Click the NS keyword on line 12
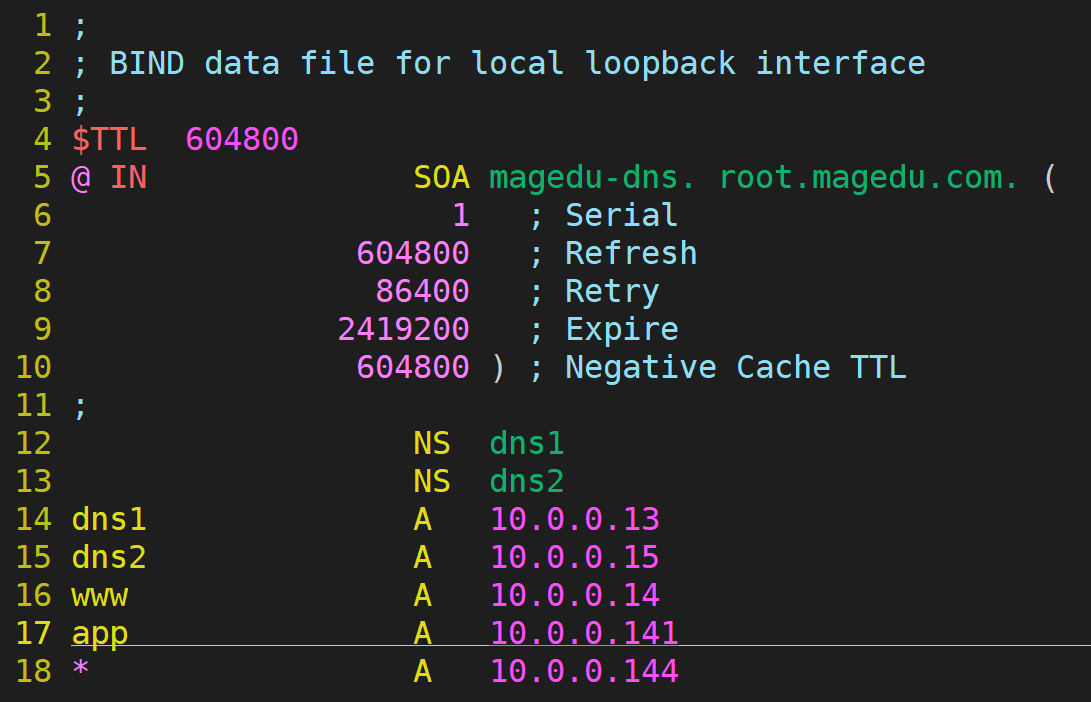1091x702 pixels. click(432, 443)
